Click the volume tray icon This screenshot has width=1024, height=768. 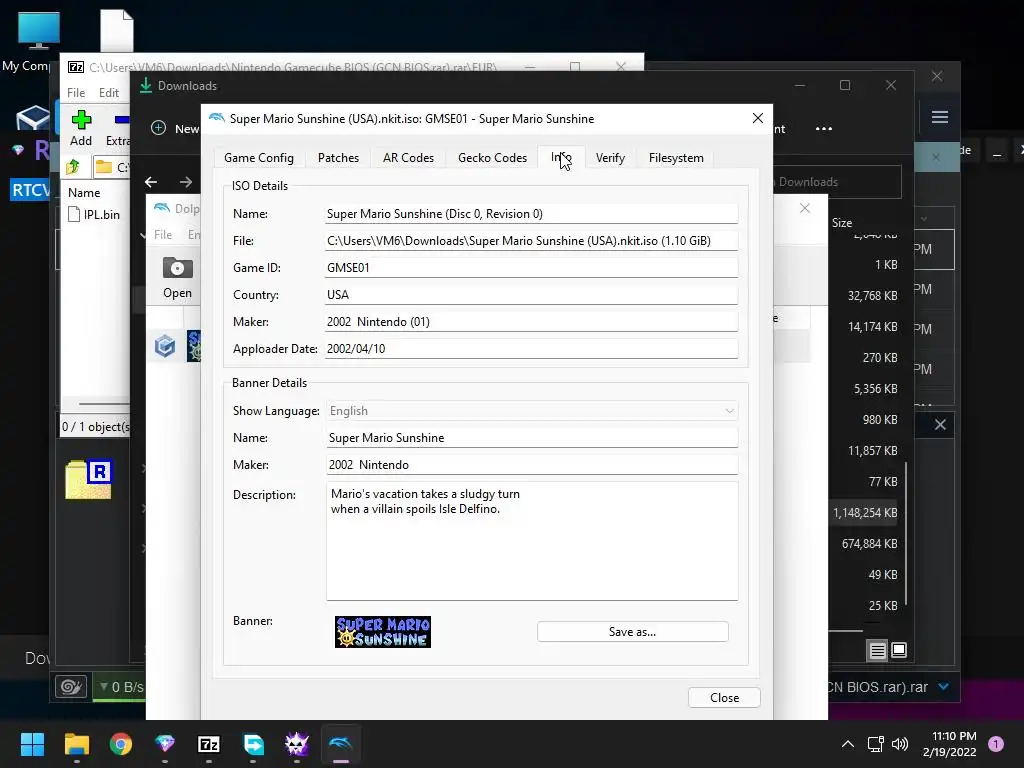[900, 744]
